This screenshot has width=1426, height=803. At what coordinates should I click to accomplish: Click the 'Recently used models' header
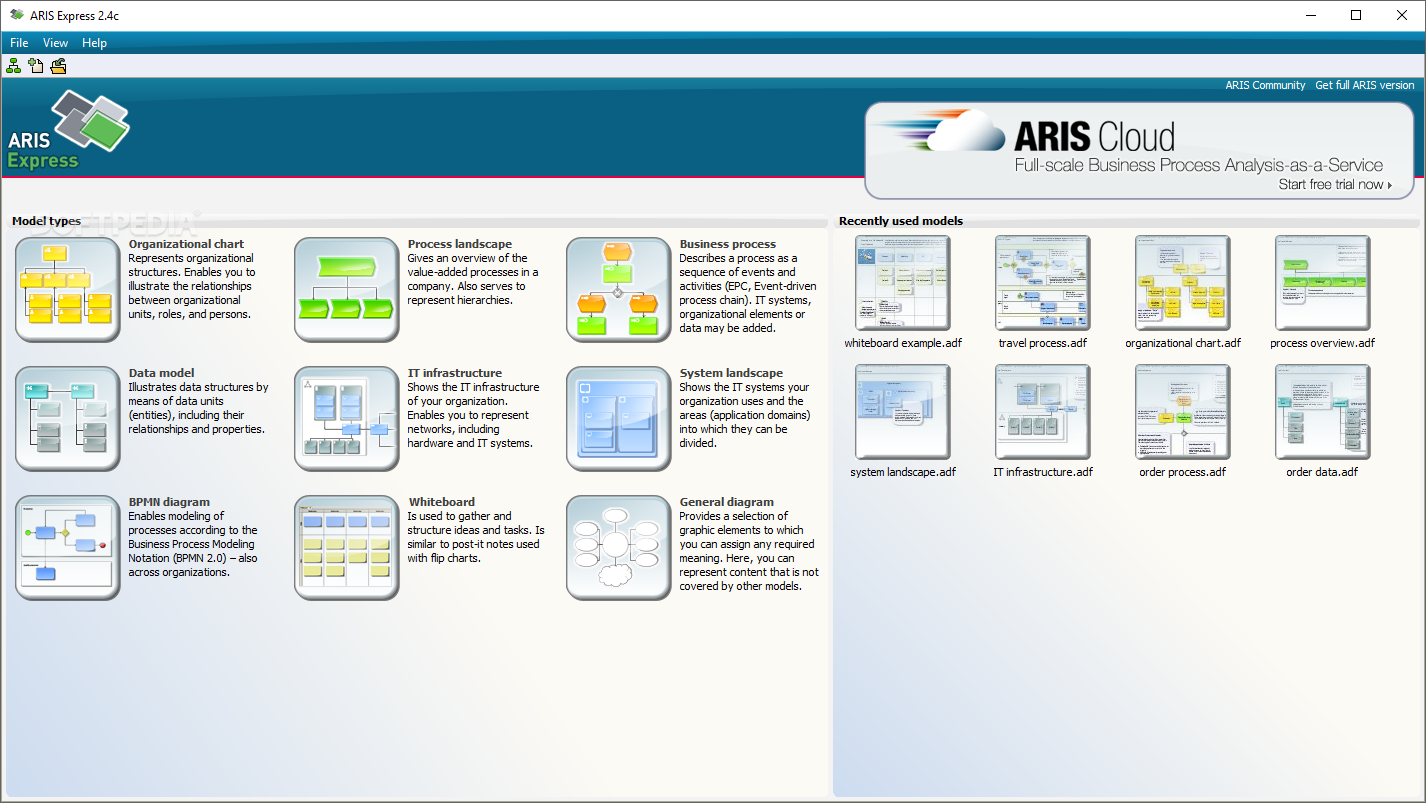[901, 221]
